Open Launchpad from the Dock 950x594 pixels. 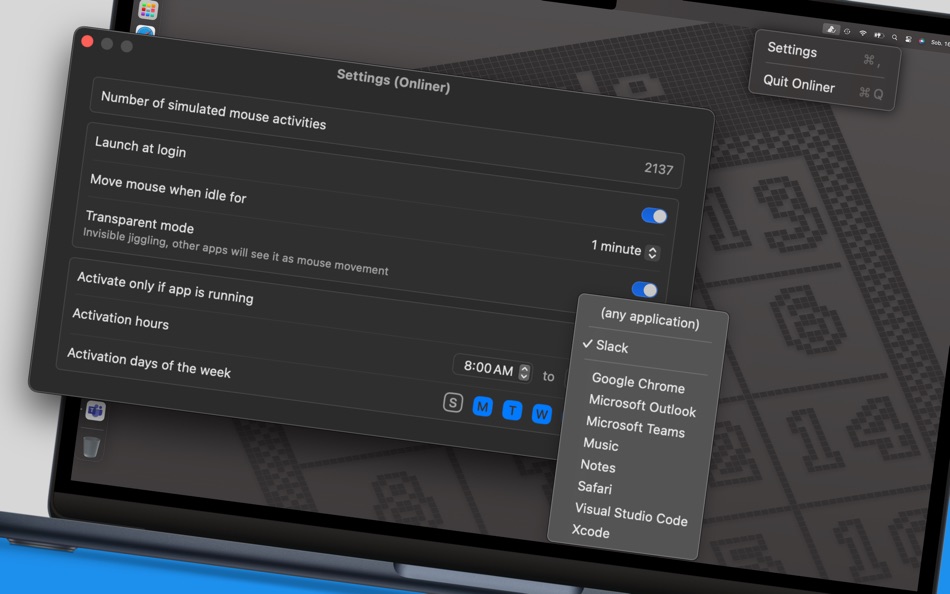(148, 10)
